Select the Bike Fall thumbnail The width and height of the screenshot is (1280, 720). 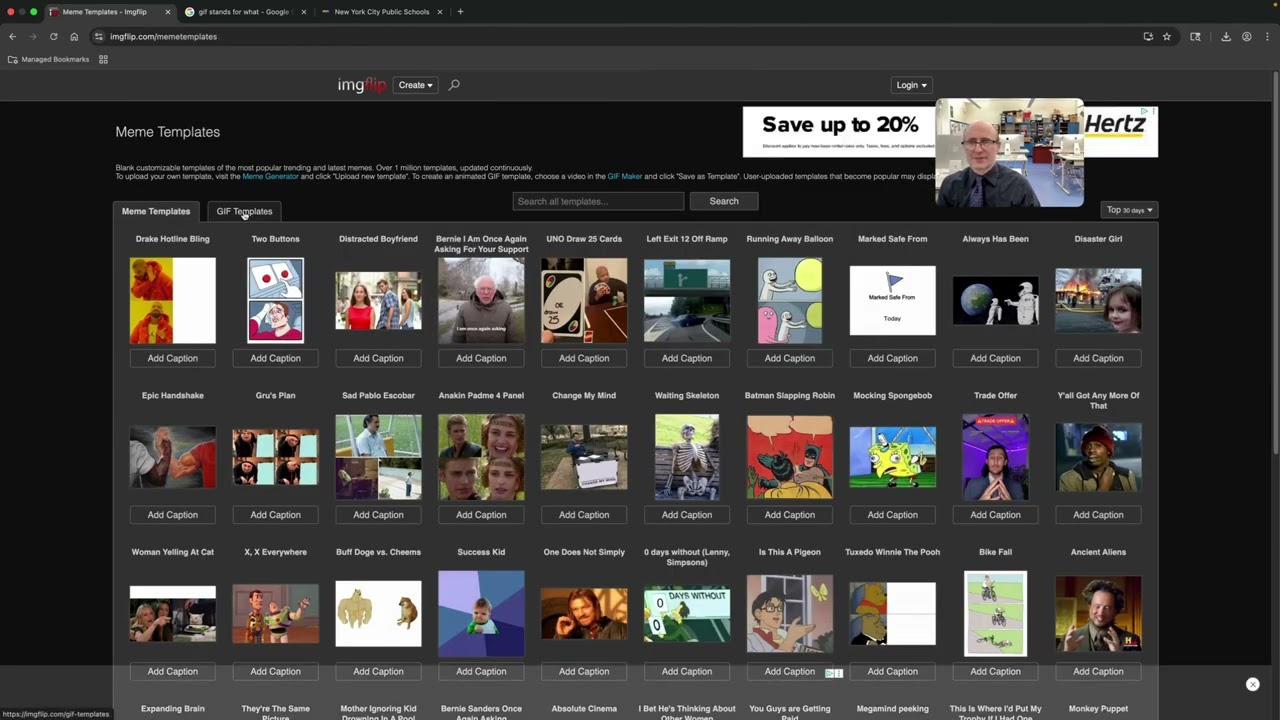click(995, 614)
